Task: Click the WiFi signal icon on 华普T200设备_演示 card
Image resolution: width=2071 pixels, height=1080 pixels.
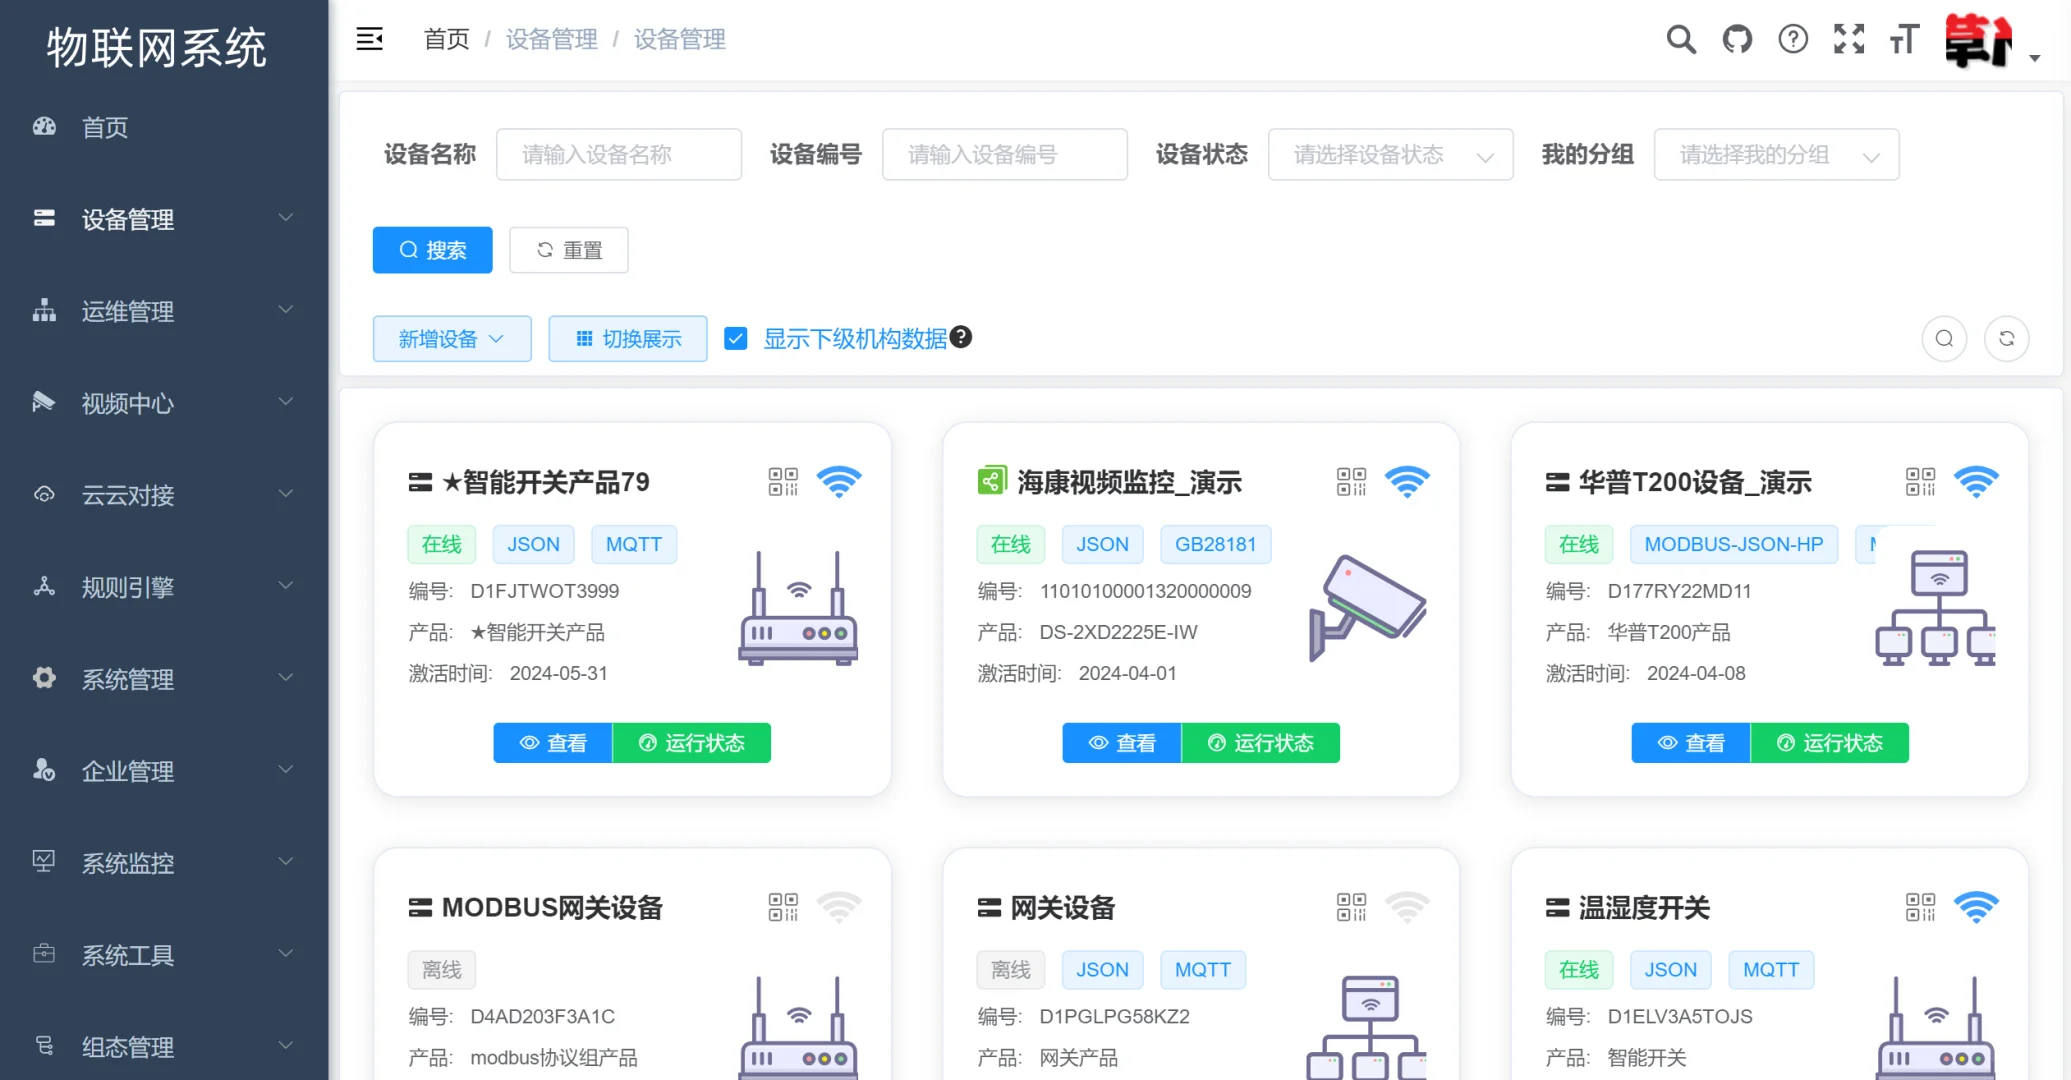Action: (1976, 481)
